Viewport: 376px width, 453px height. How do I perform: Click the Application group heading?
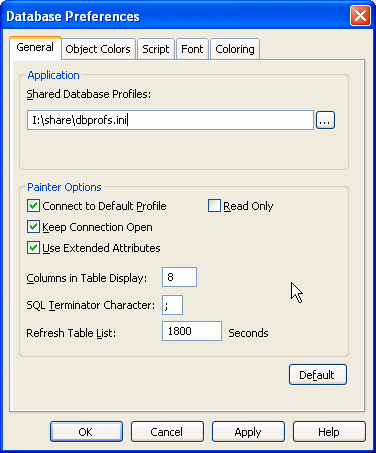54,75
